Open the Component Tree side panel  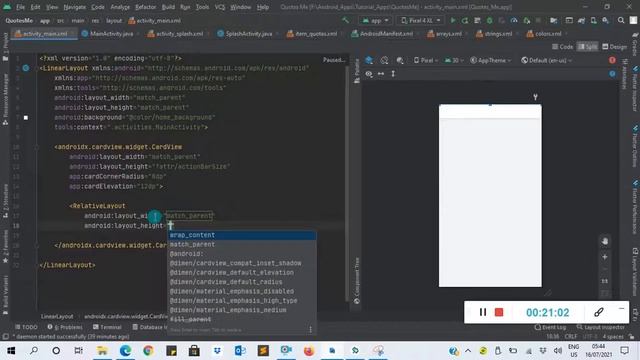[357, 281]
